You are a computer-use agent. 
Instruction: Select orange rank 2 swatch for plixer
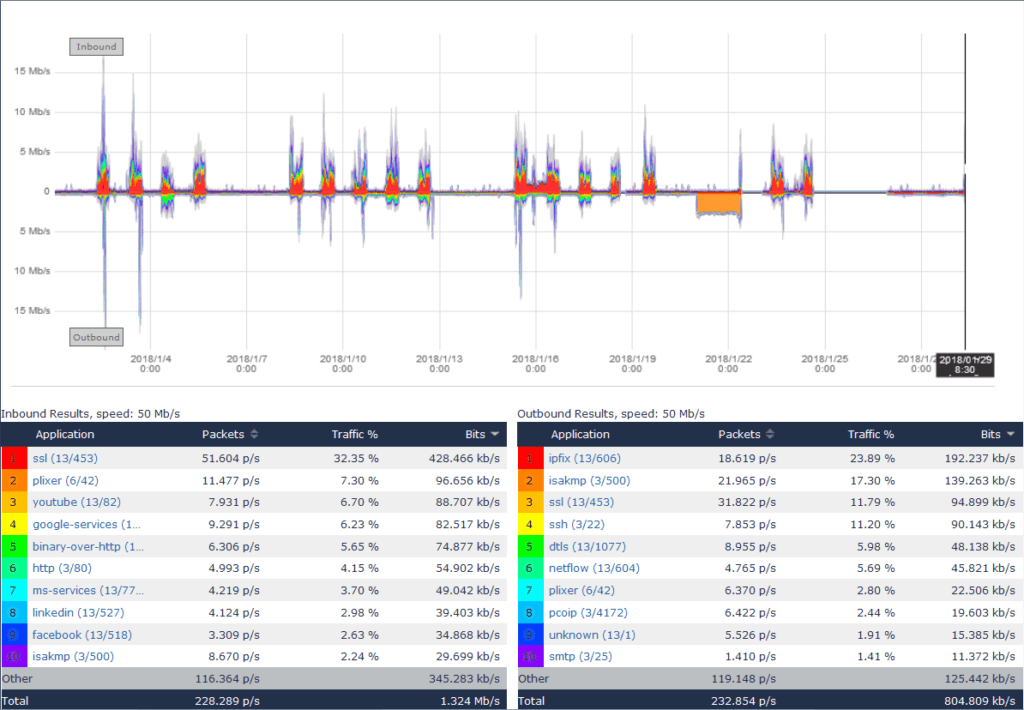tap(14, 481)
